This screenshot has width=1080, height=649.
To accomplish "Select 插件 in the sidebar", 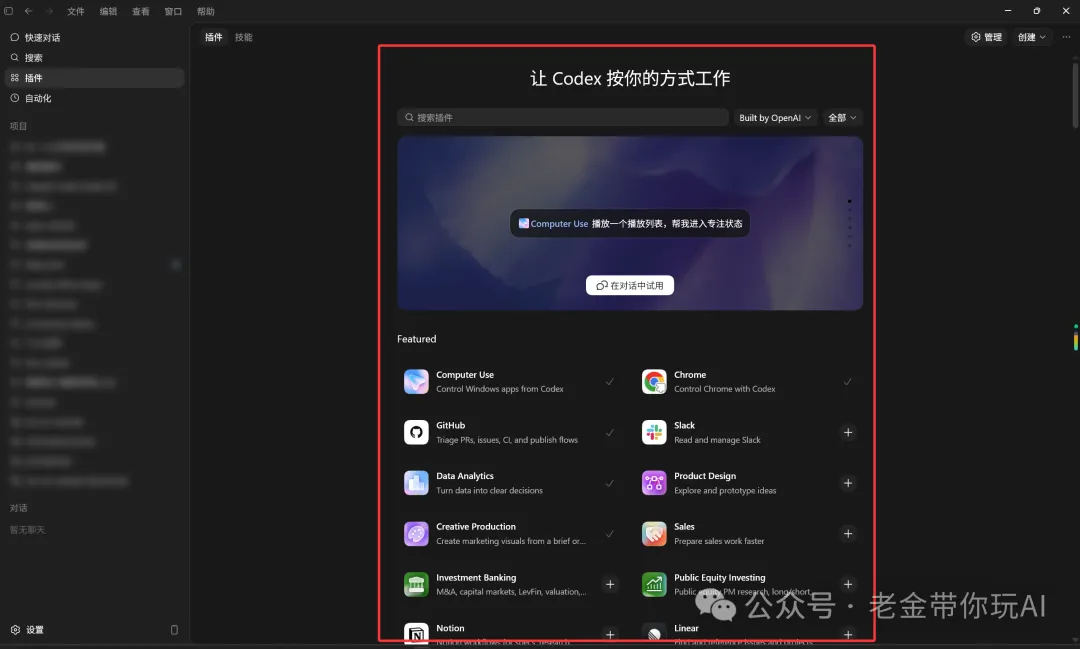I will pyautogui.click(x=94, y=78).
